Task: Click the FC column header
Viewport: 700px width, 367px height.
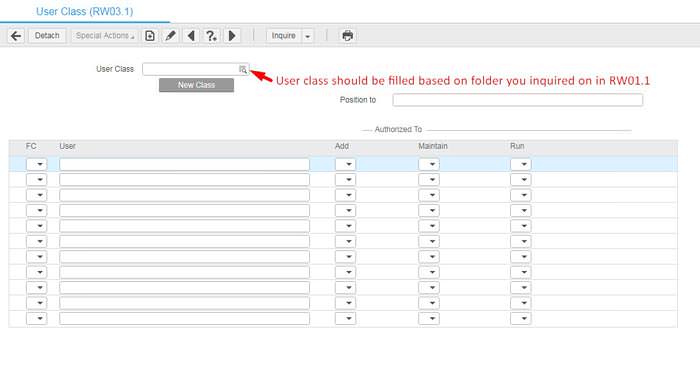Action: coord(31,146)
